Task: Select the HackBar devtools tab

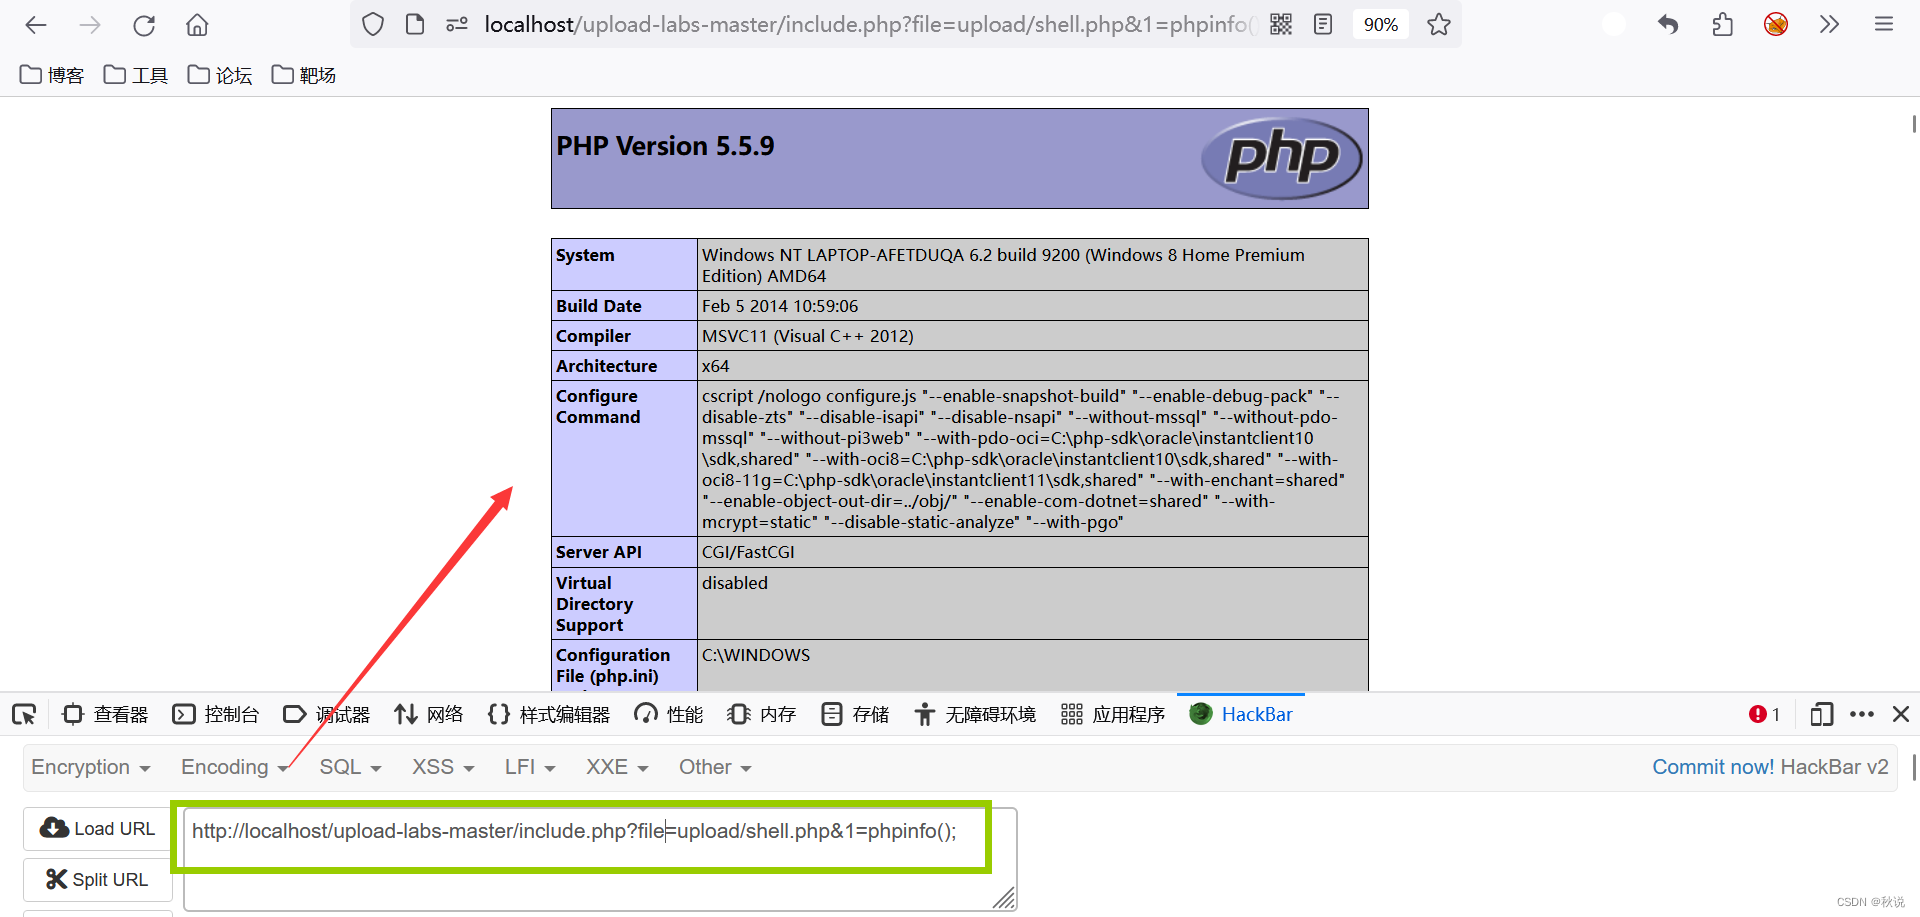Action: pyautogui.click(x=1241, y=714)
